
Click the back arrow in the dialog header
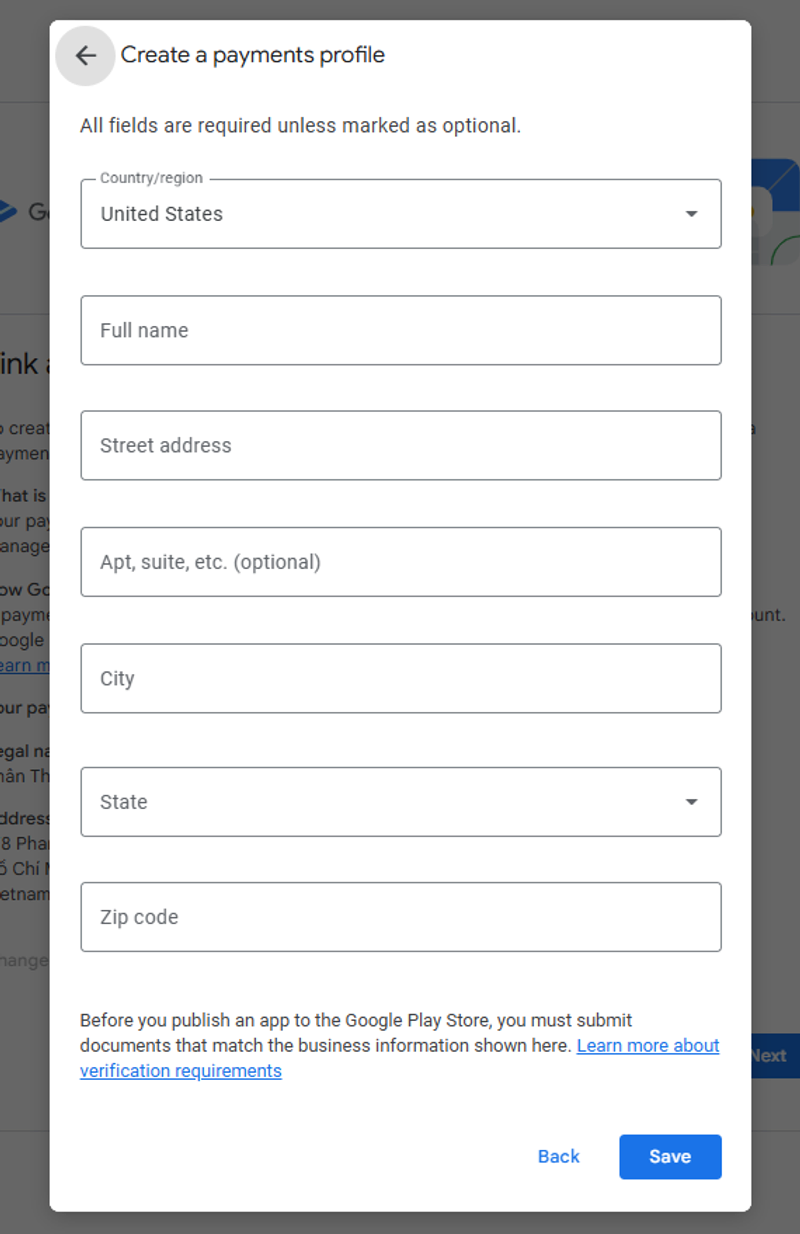[85, 56]
